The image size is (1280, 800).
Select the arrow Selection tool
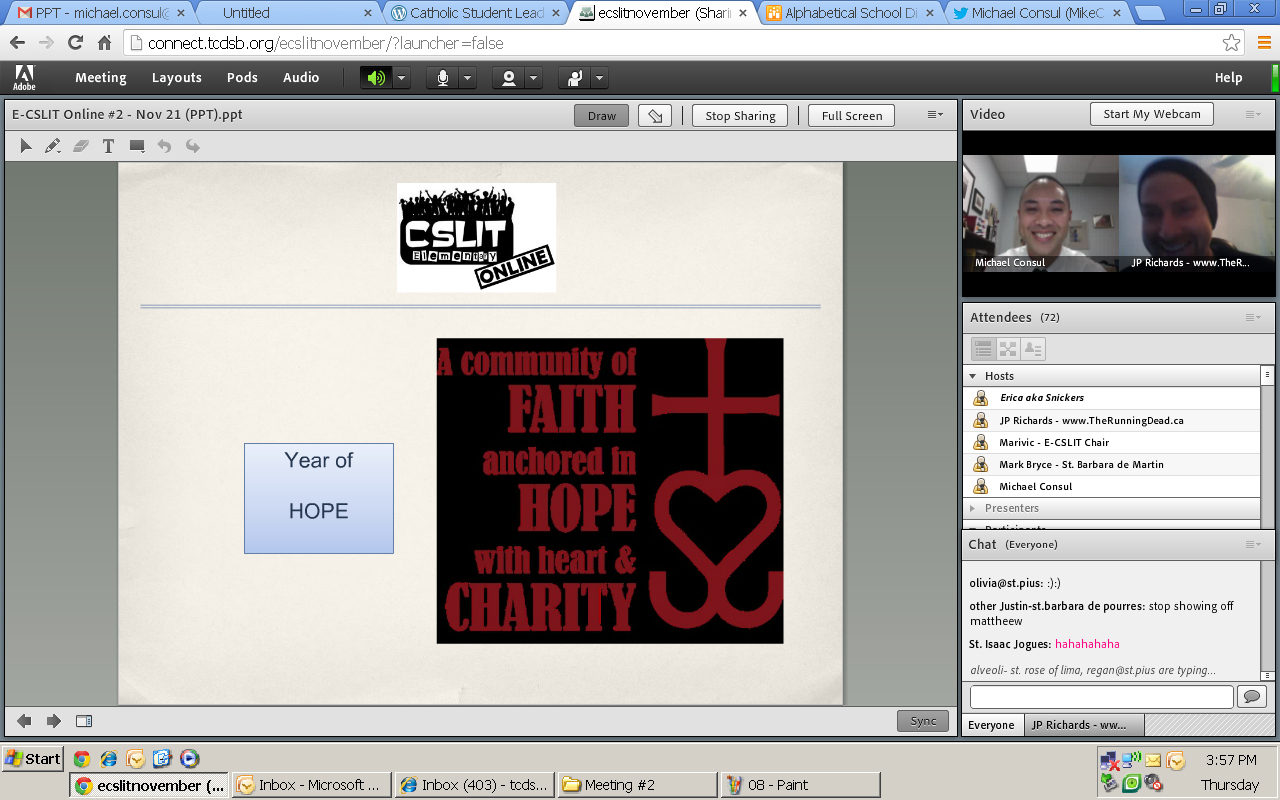click(26, 146)
